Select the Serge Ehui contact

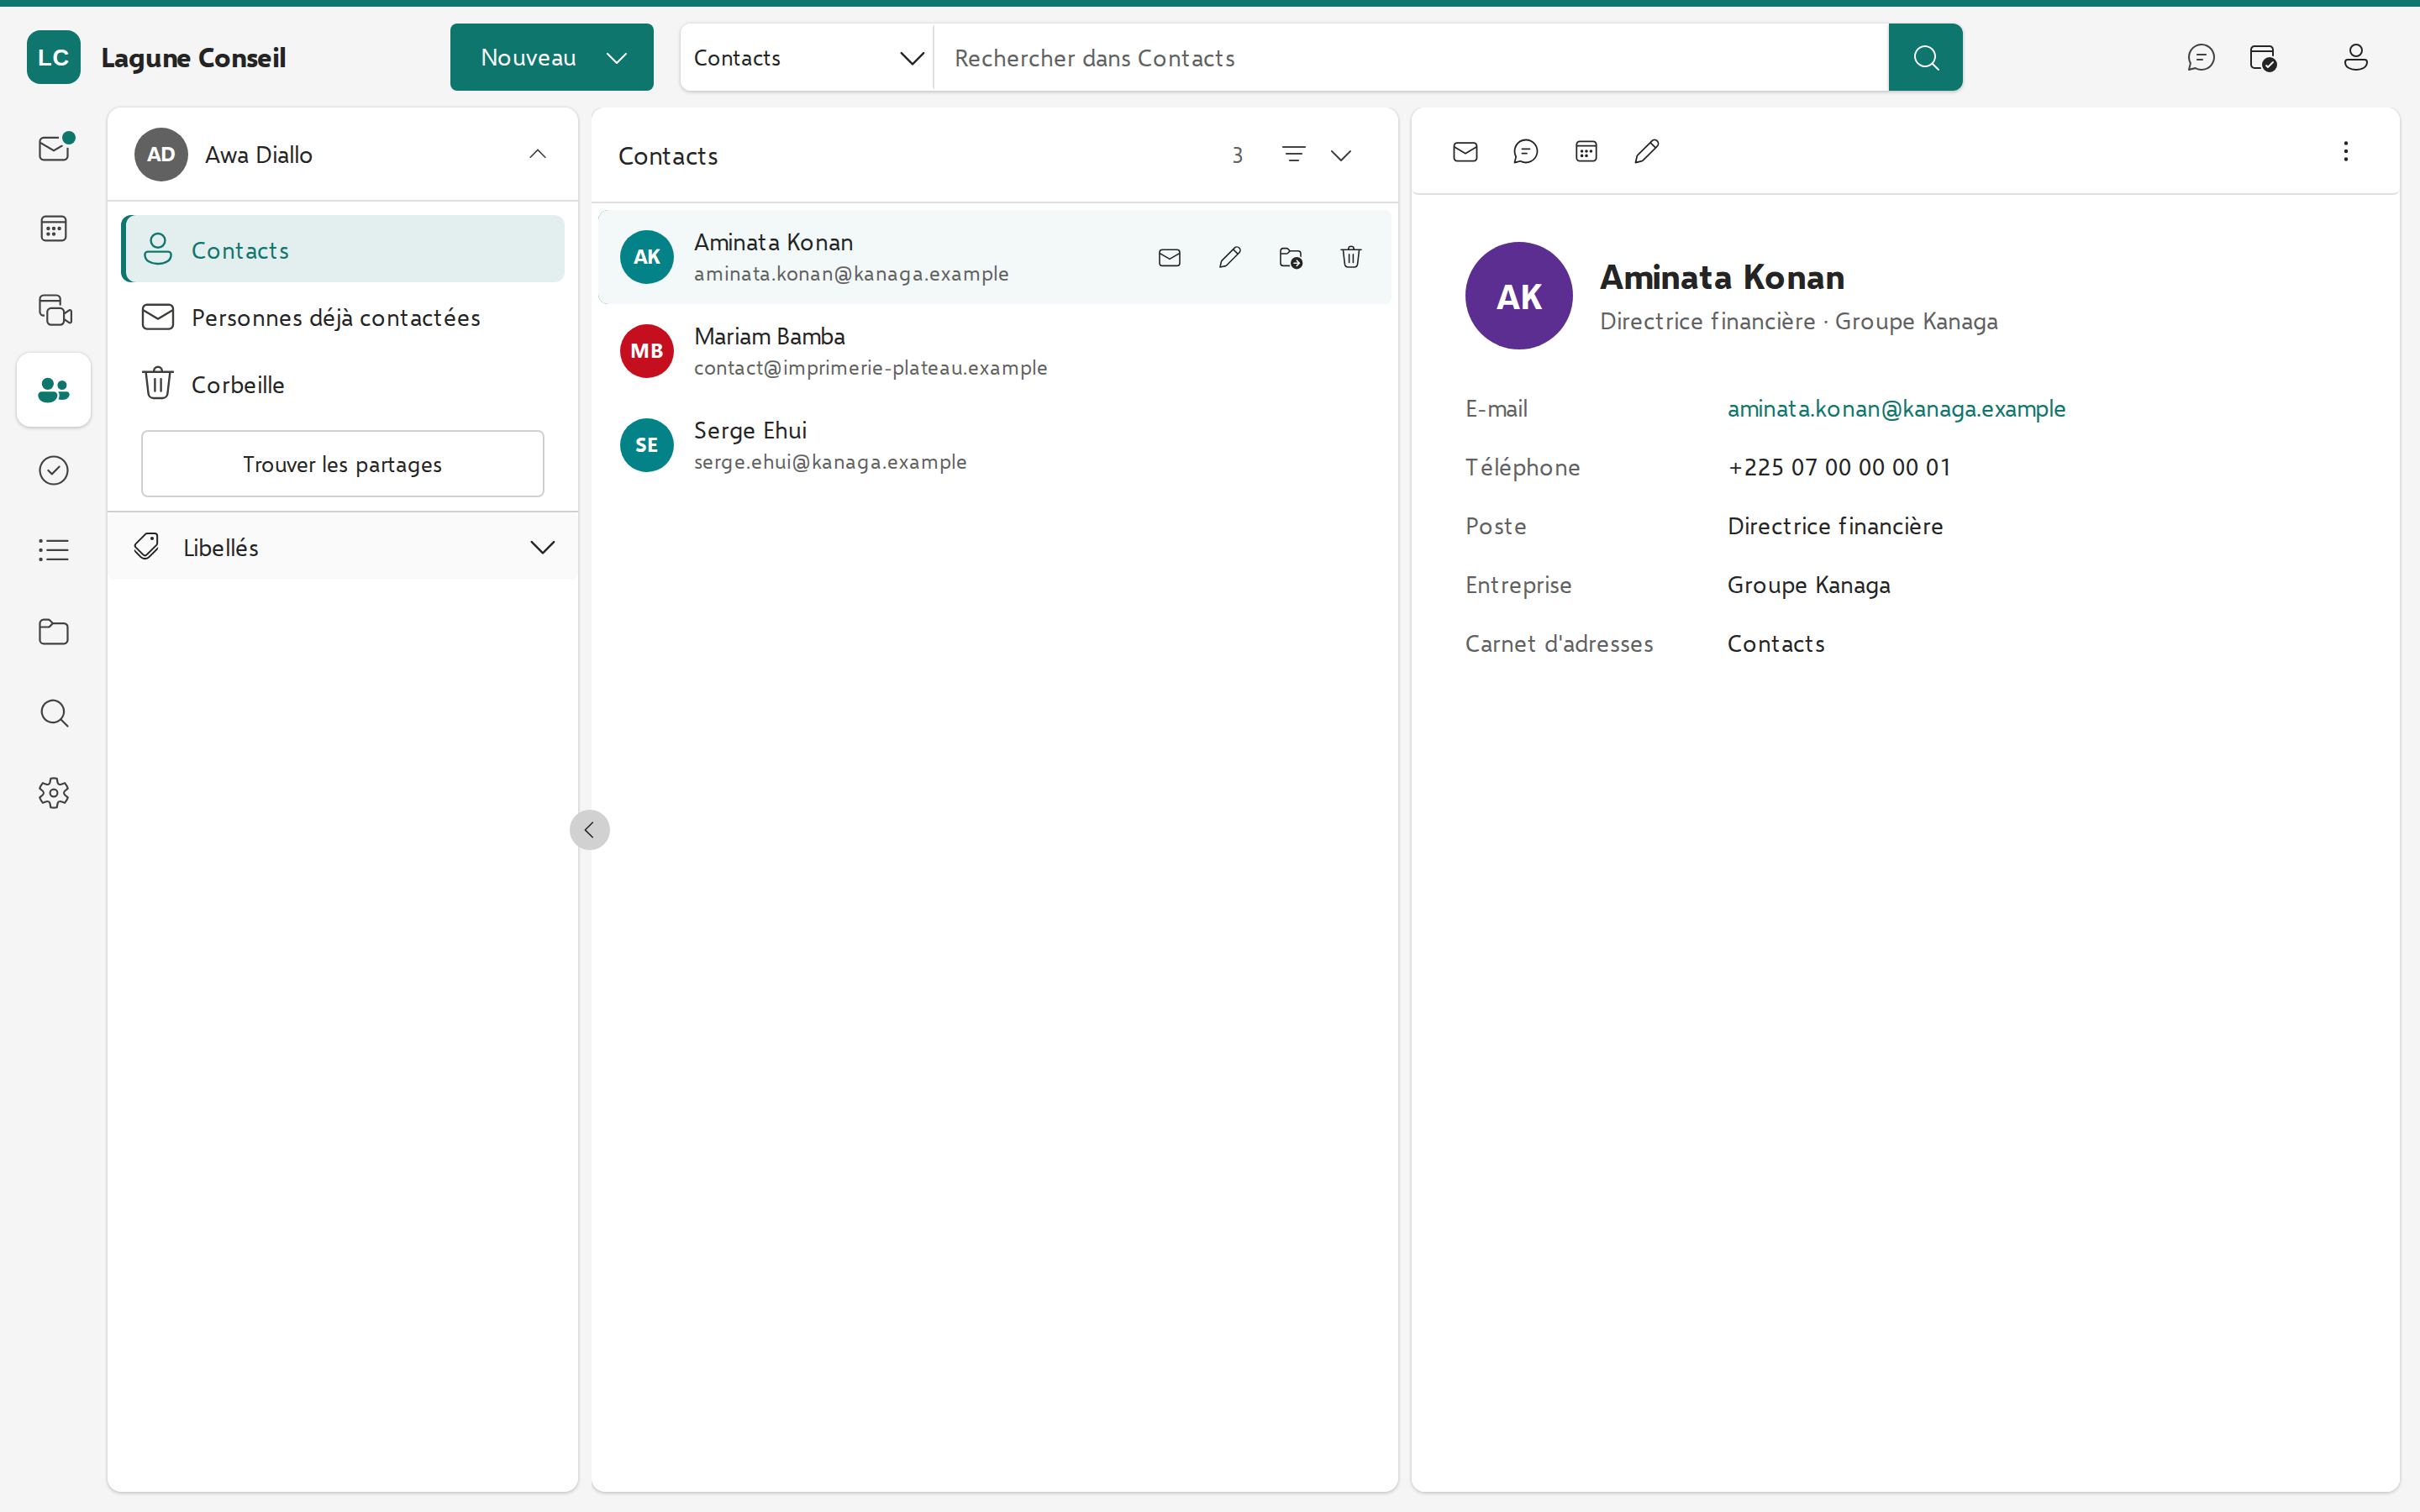pos(994,446)
